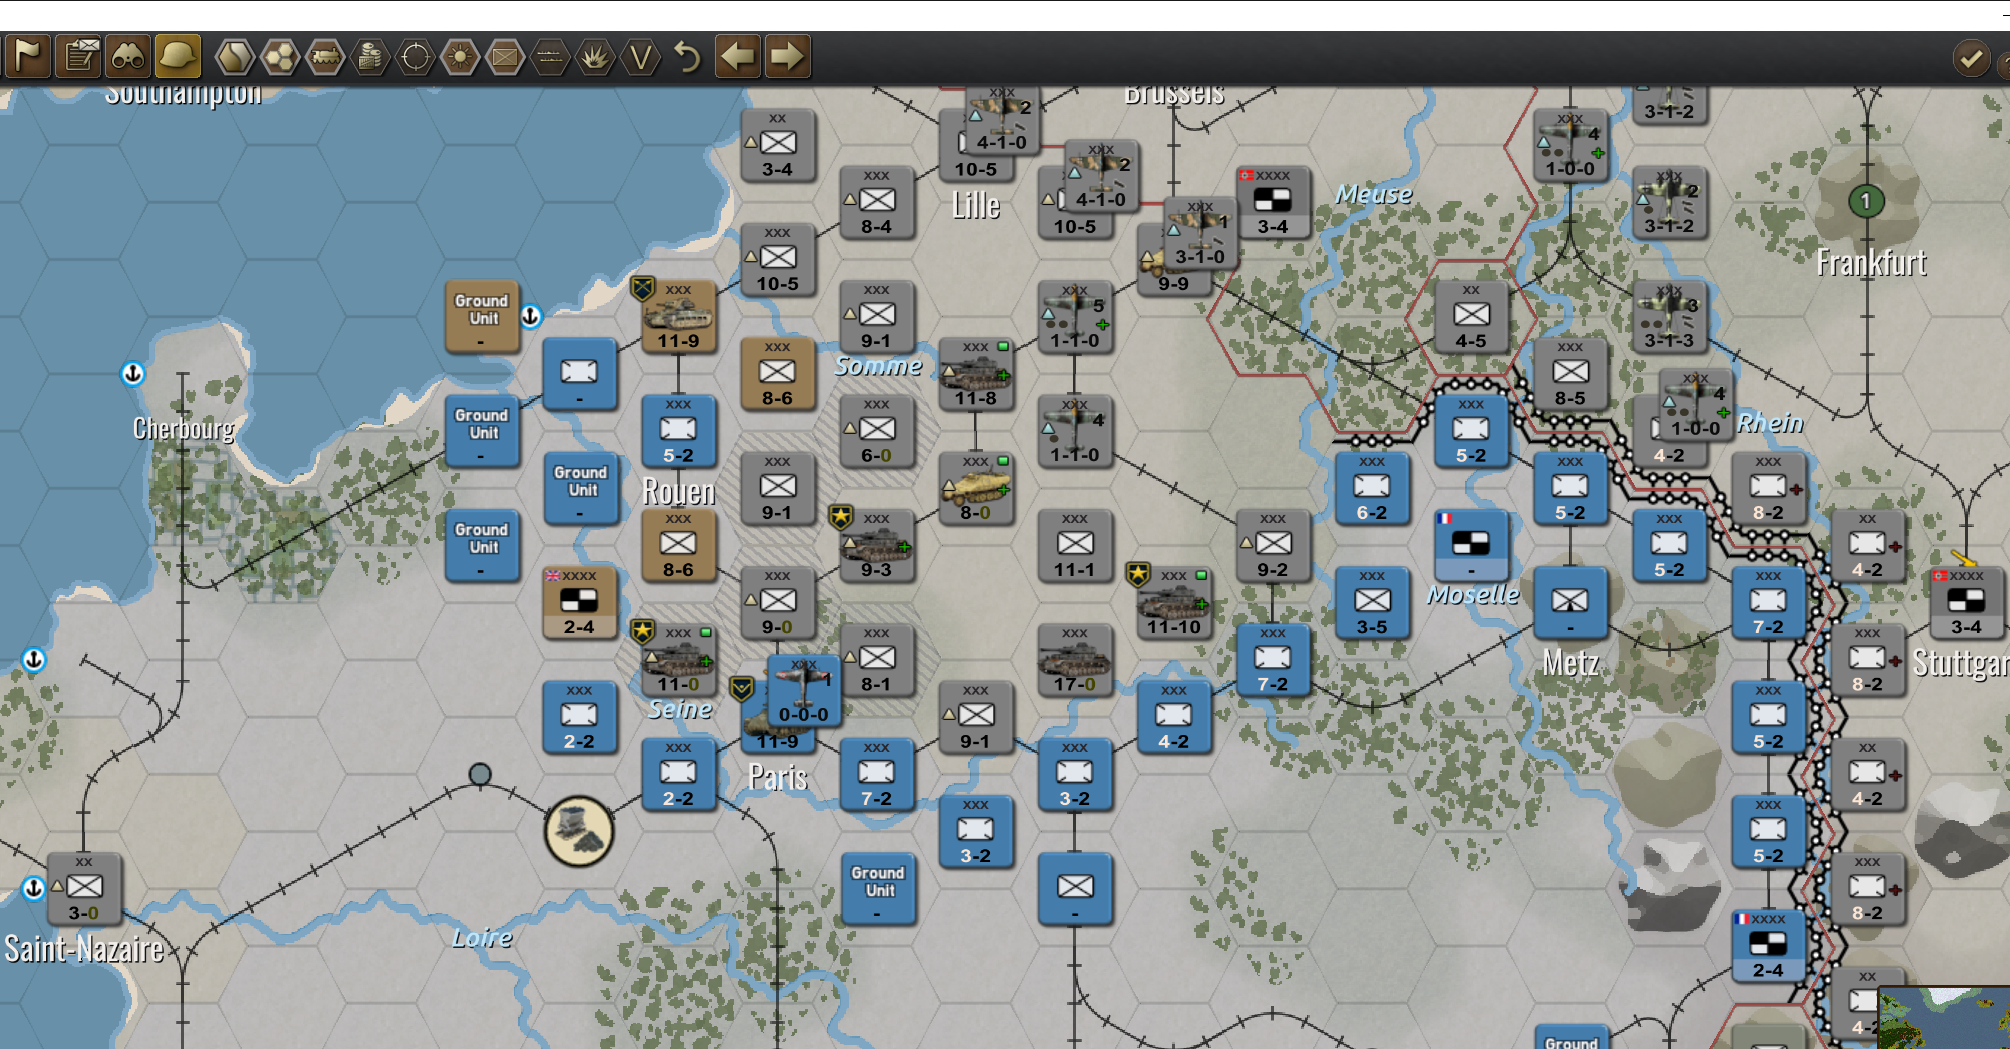Go to next unit with right arrow

787,57
